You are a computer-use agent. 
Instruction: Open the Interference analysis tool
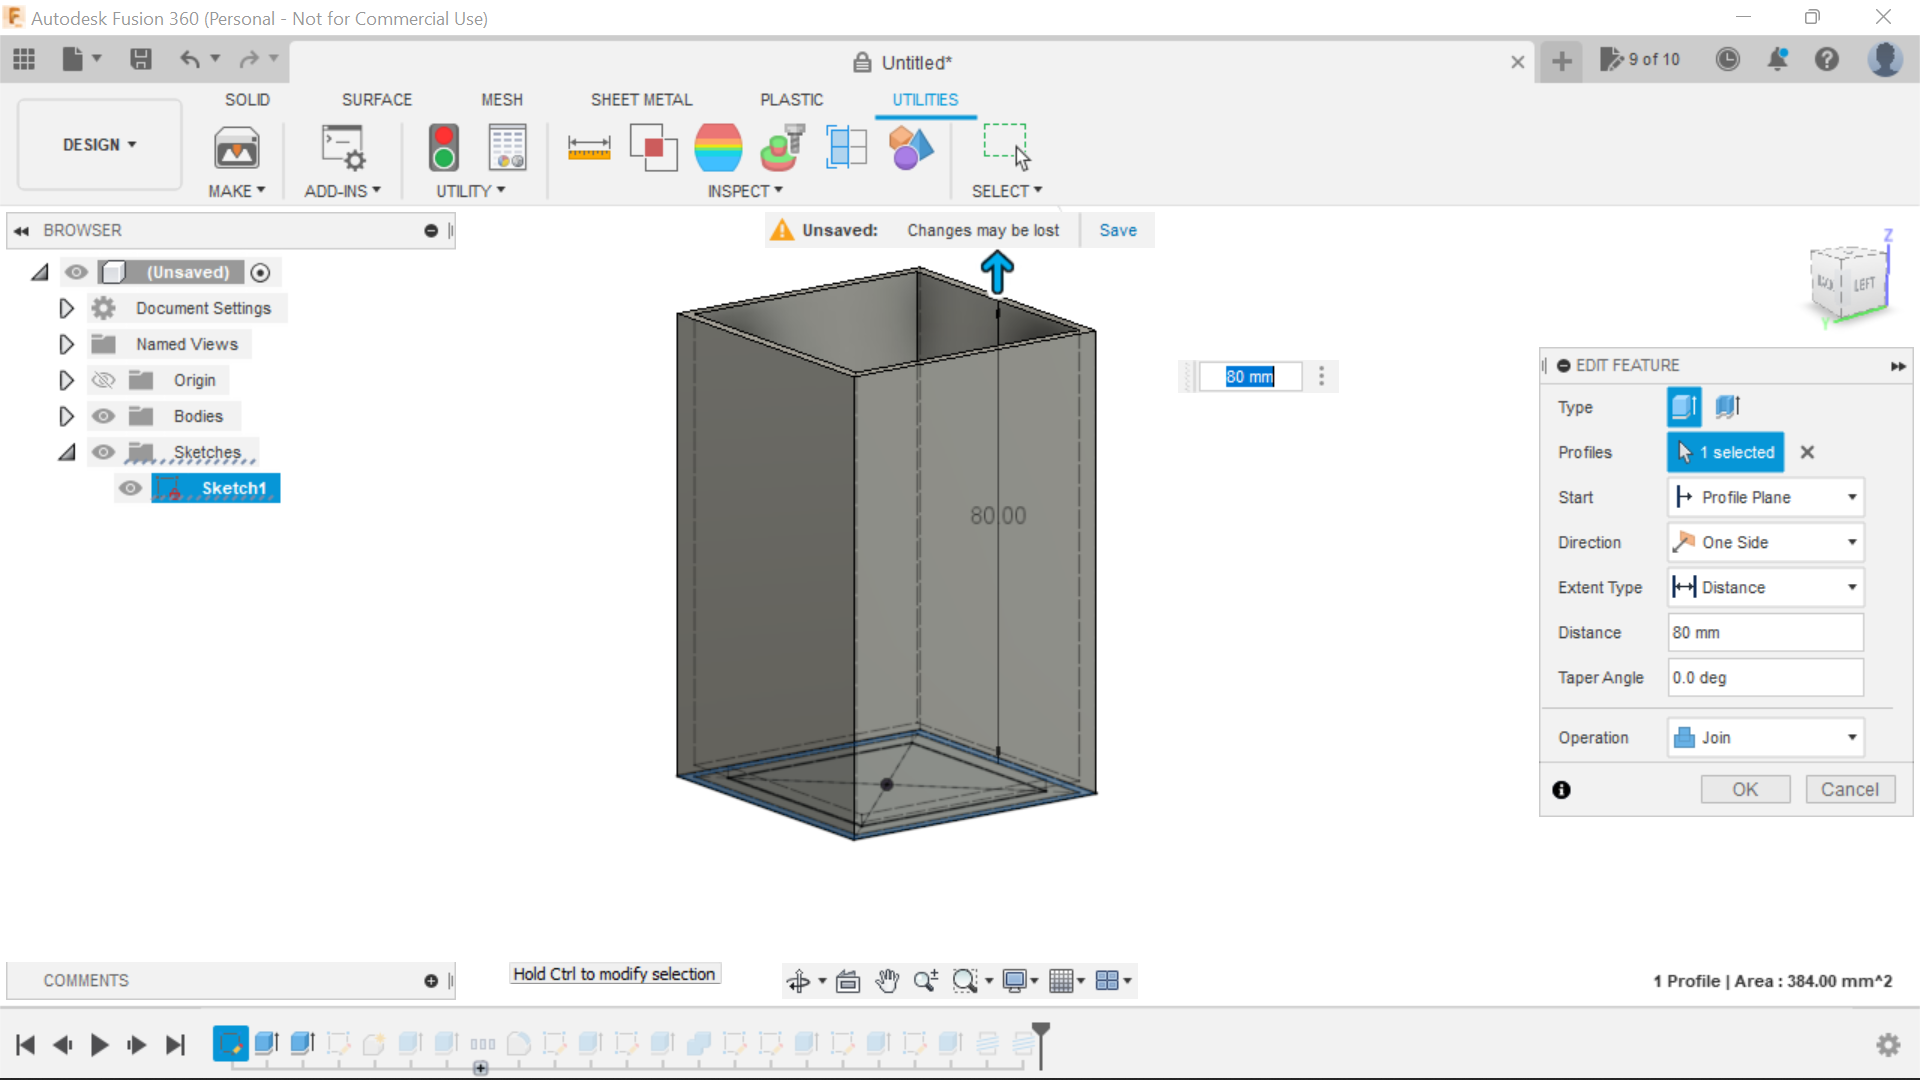654,147
